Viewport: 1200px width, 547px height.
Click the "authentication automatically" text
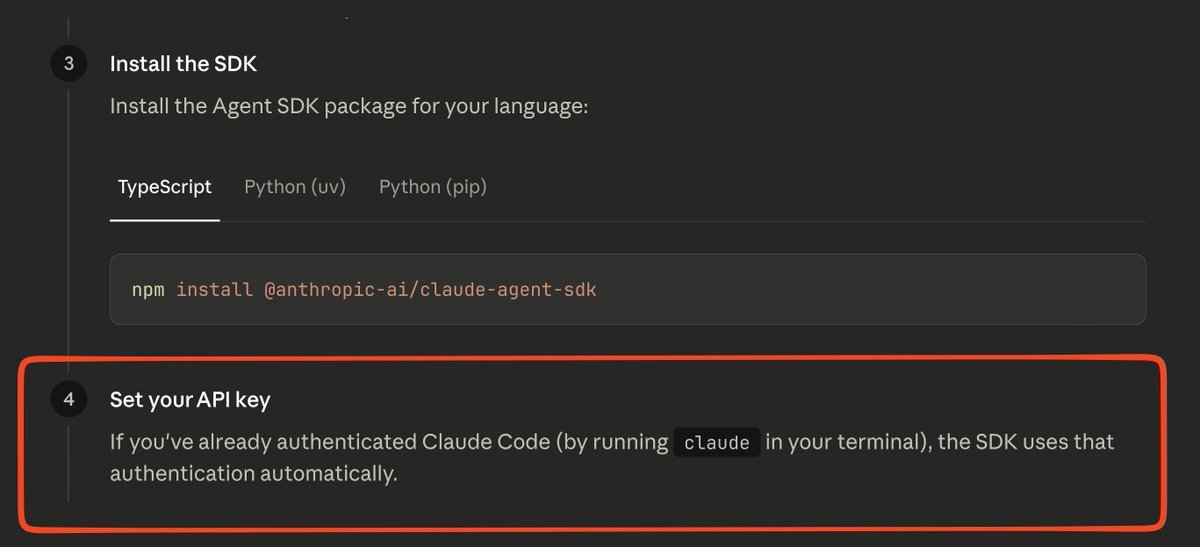click(x=254, y=473)
